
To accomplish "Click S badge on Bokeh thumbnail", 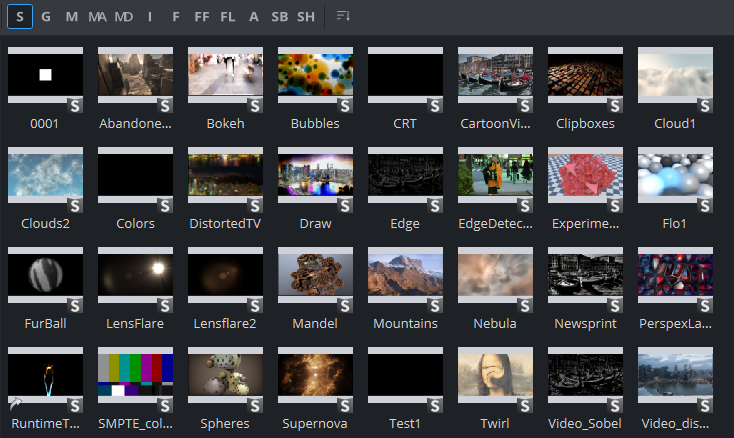I will [x=255, y=105].
